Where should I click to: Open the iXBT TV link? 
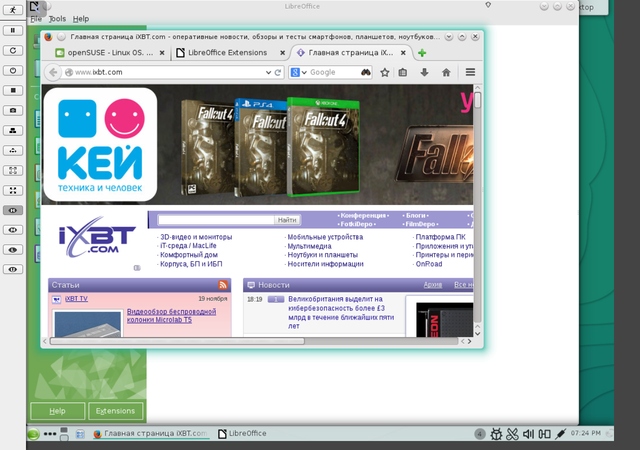click(x=76, y=299)
